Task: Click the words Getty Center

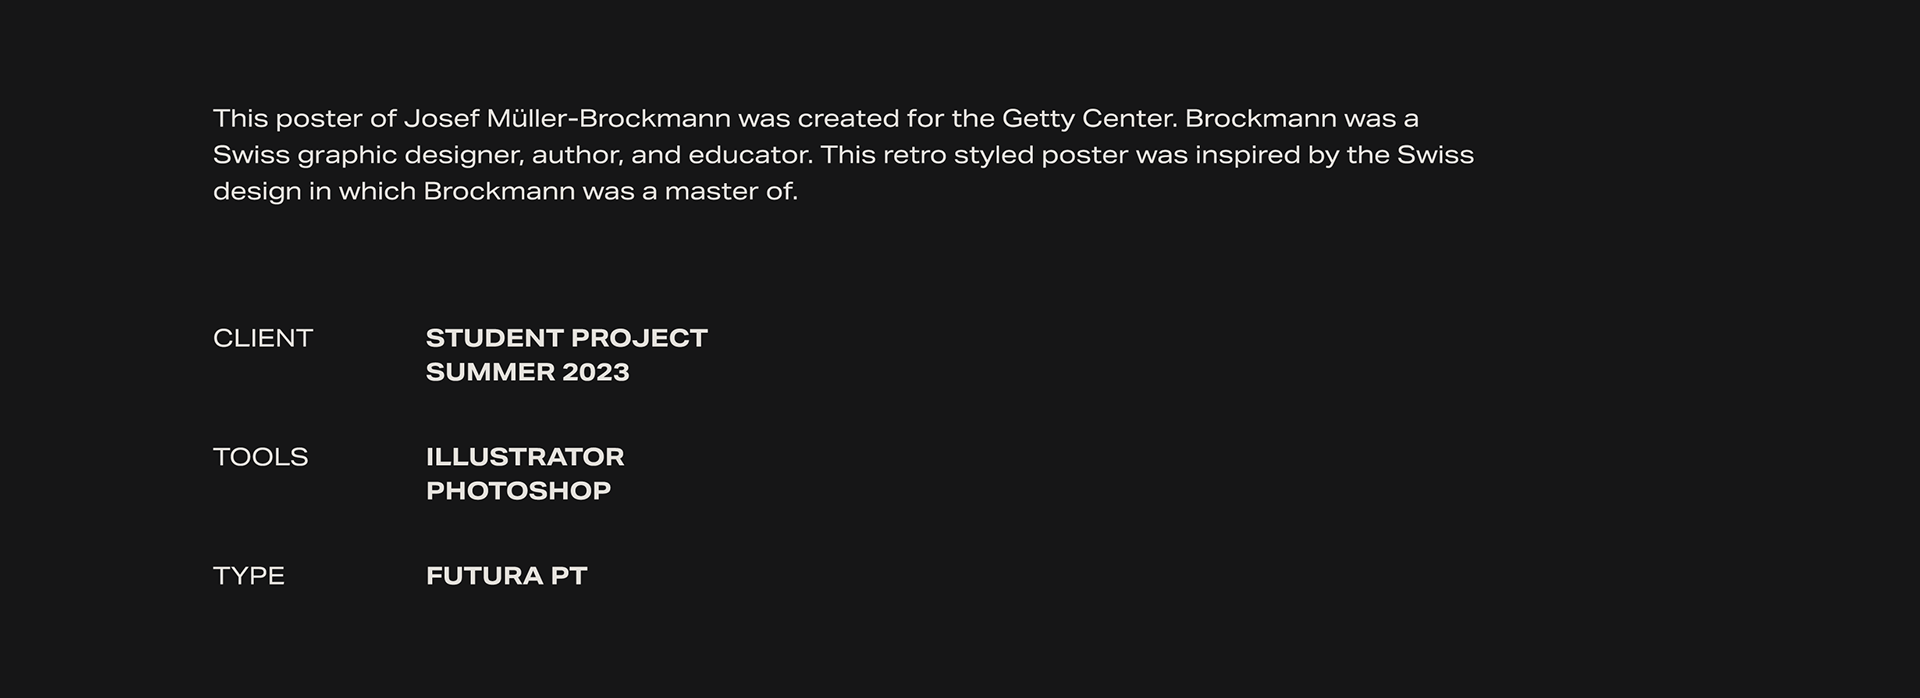Action: point(1089,118)
